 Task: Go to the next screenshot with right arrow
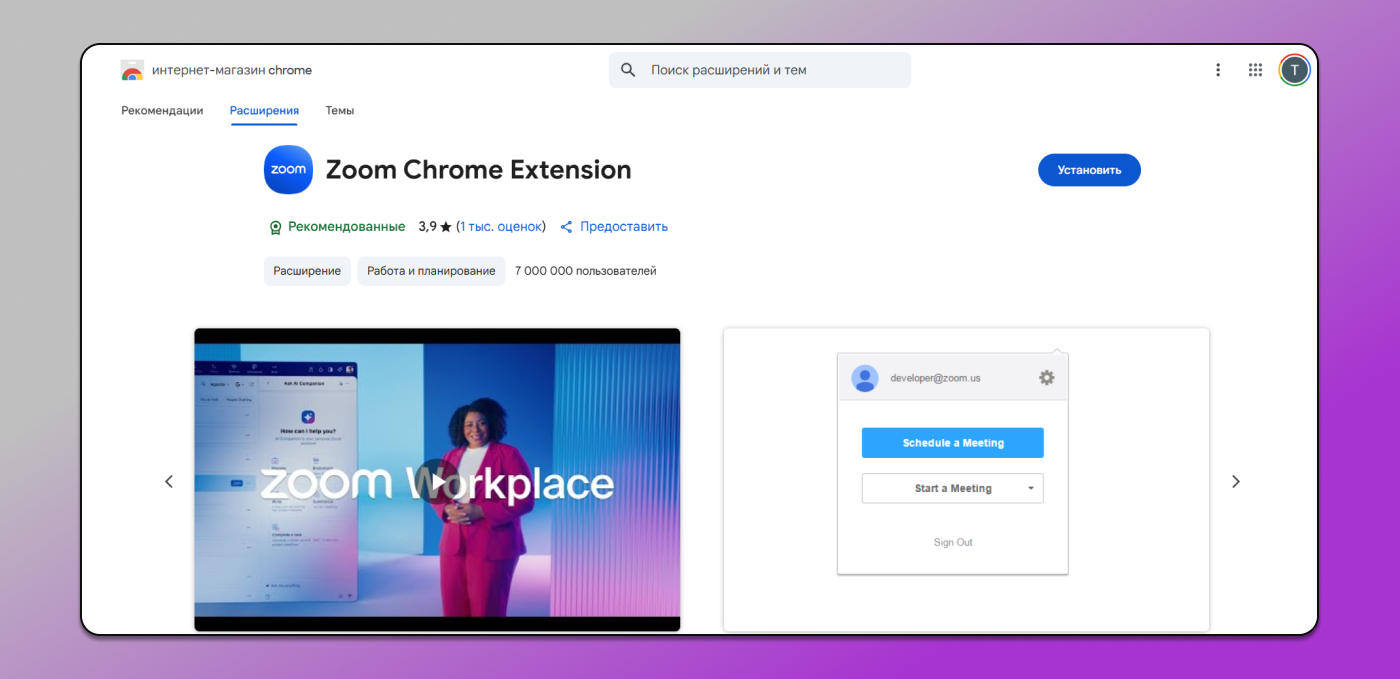[1235, 481]
